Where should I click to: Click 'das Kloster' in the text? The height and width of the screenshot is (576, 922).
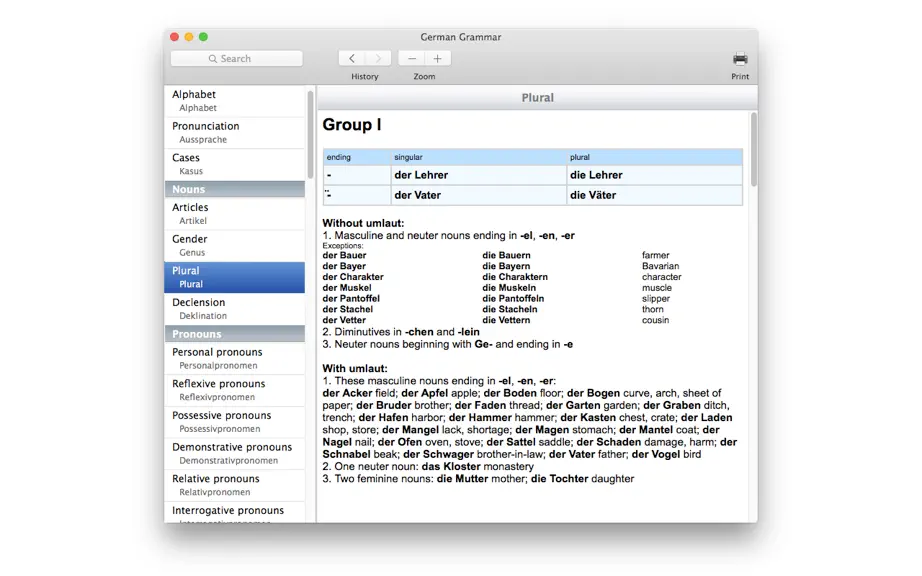click(449, 467)
